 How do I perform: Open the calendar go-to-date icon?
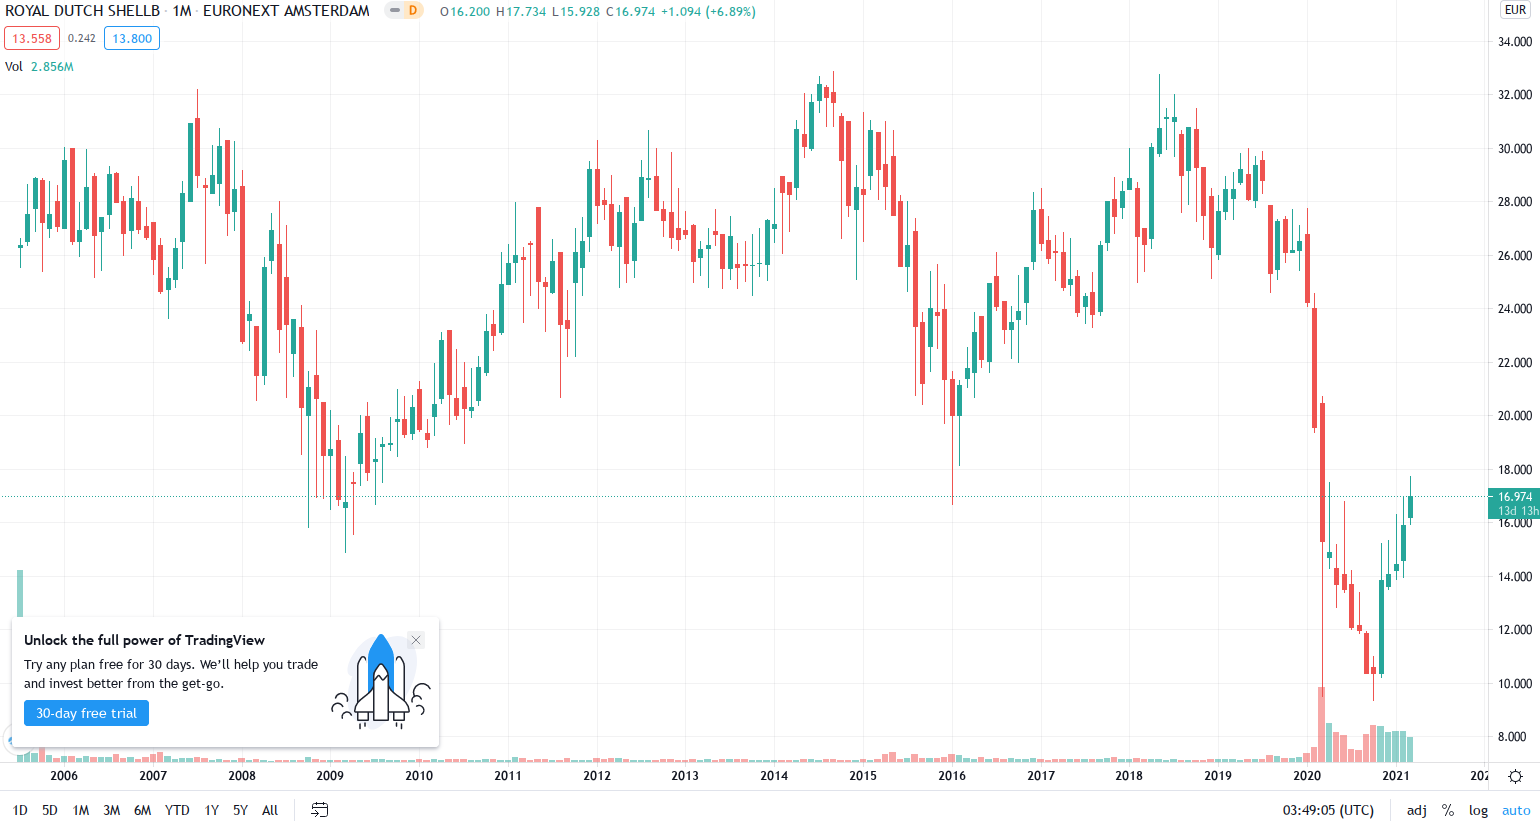(319, 810)
